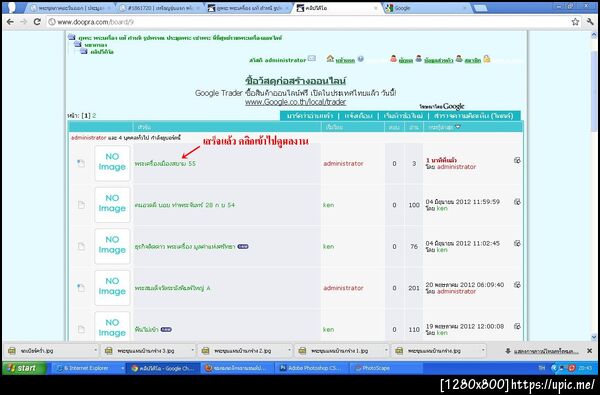The width and height of the screenshot is (600, 395).
Task: Click the view count 201
Action: (x=414, y=288)
